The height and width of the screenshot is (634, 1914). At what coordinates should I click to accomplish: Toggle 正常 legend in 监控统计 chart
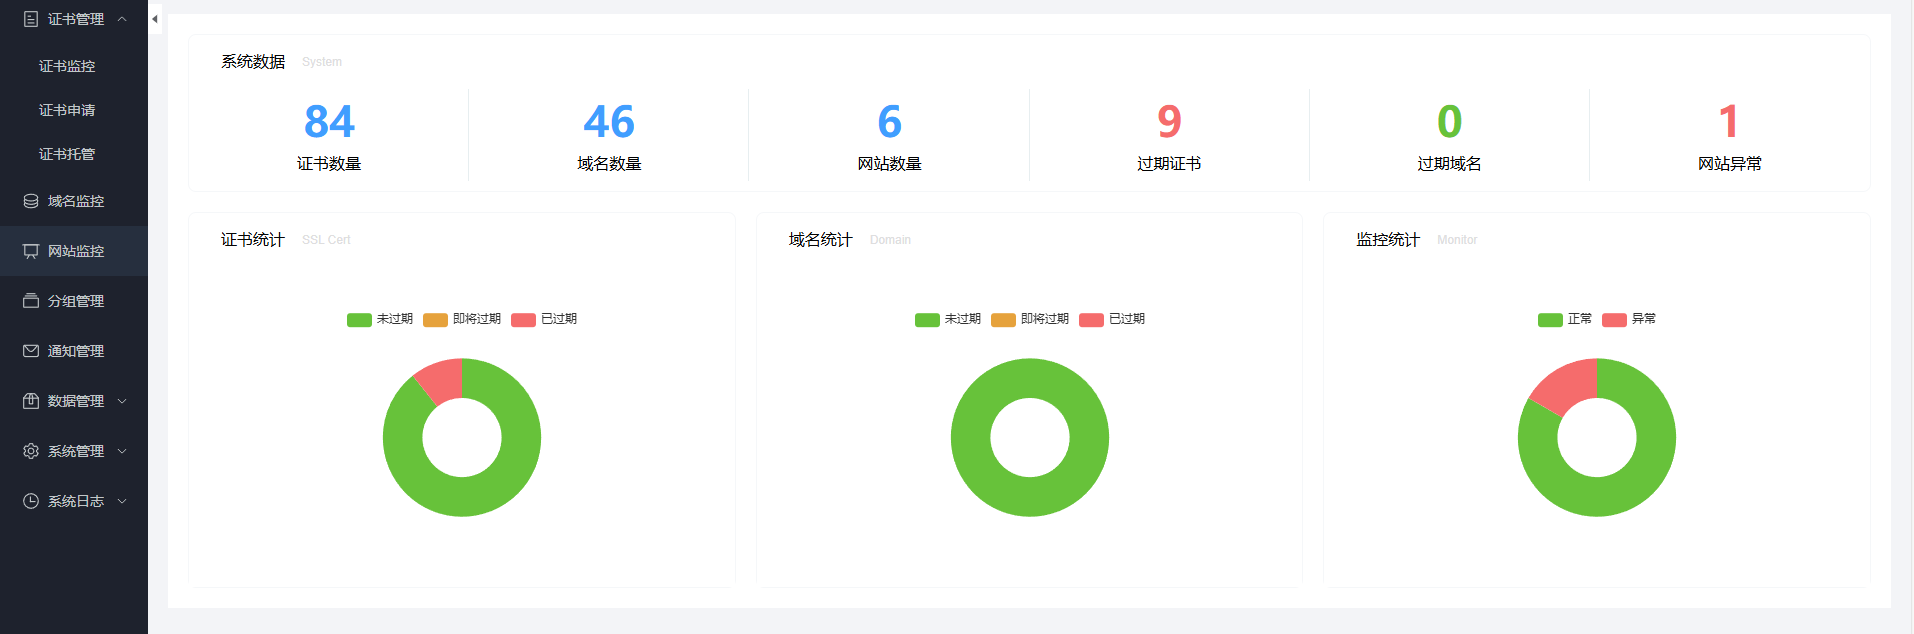click(x=1565, y=319)
